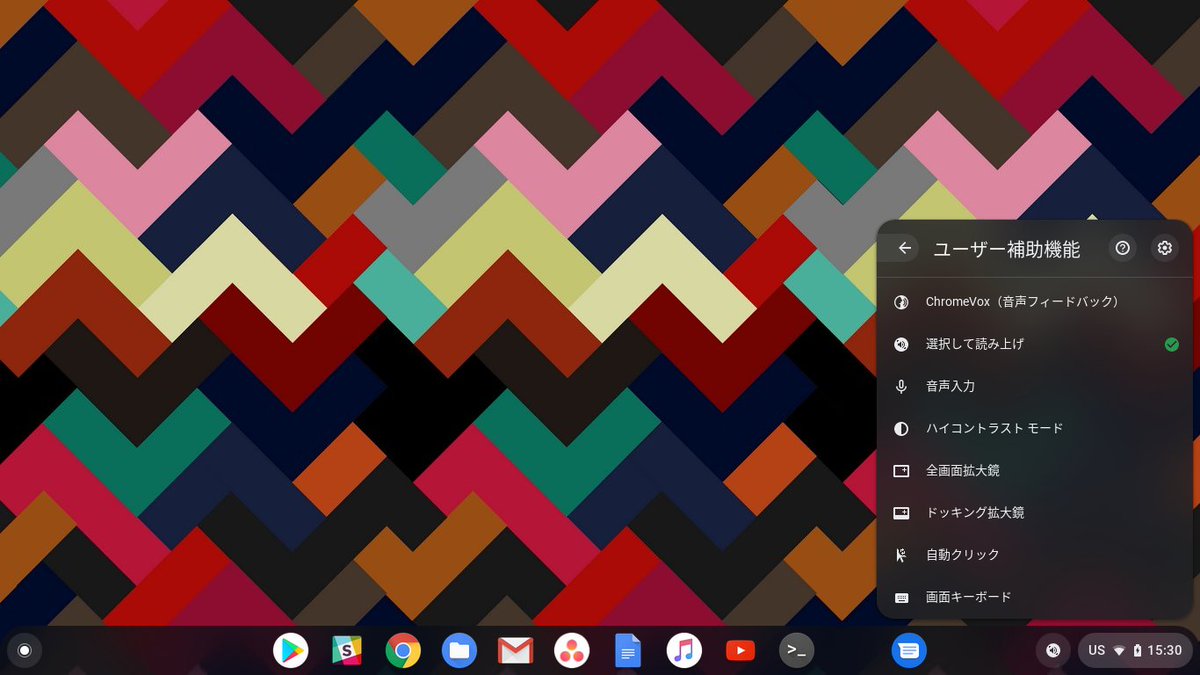Click the keyboard icon for 画面キーボード
Viewport: 1200px width, 675px height.
pos(901,597)
